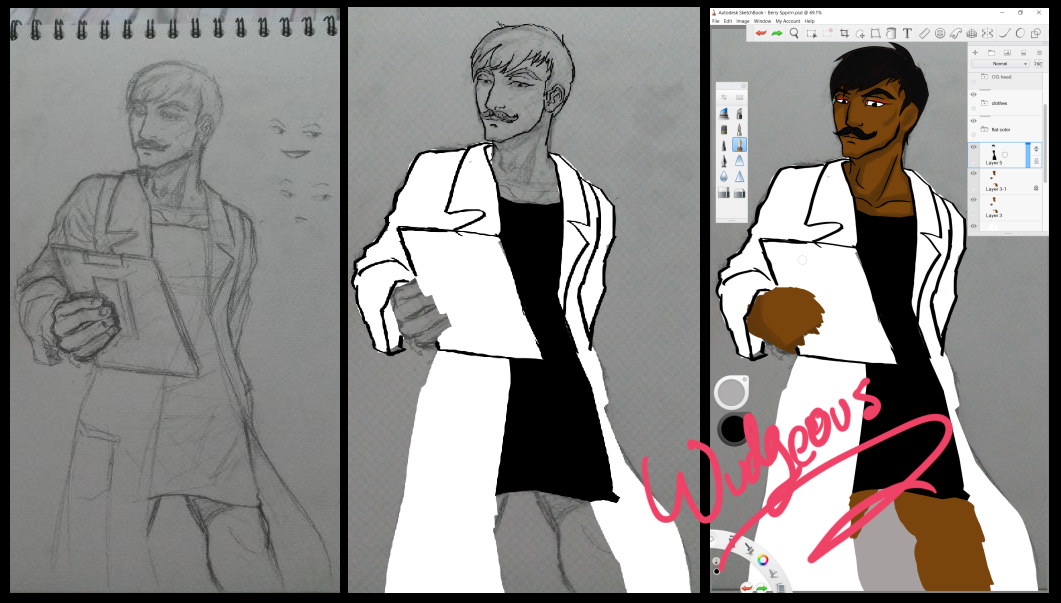The width and height of the screenshot is (1061, 603).
Task: Collapse the OG head layer group
Action: [985, 76]
